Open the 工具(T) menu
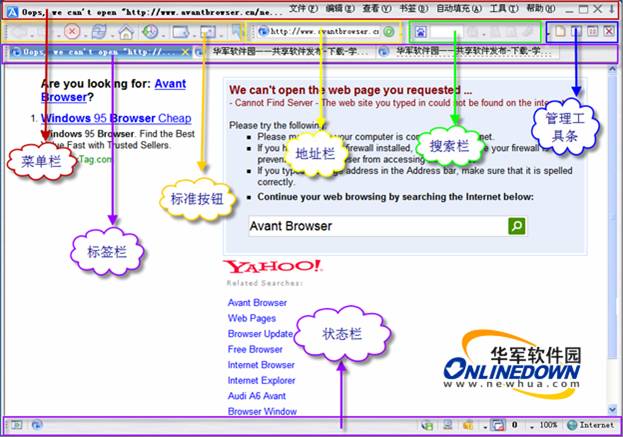623x437 pixels. pyautogui.click(x=504, y=8)
